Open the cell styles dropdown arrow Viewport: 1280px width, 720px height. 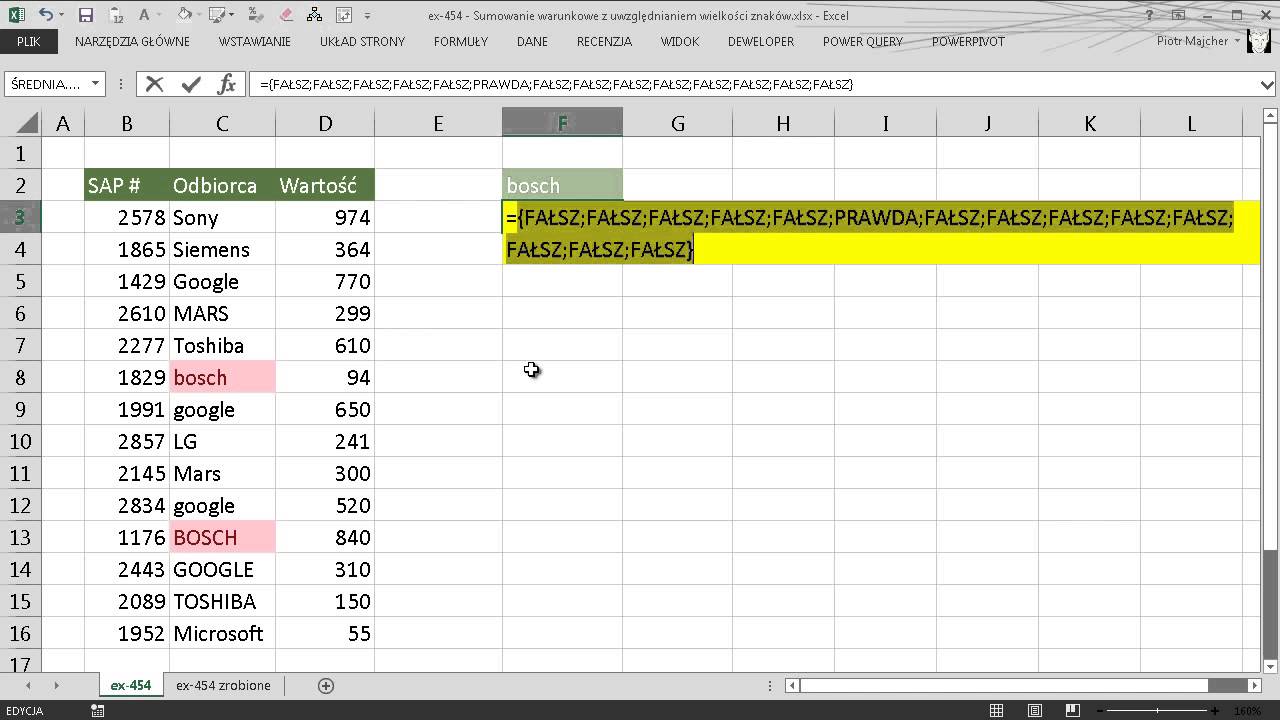pos(231,15)
